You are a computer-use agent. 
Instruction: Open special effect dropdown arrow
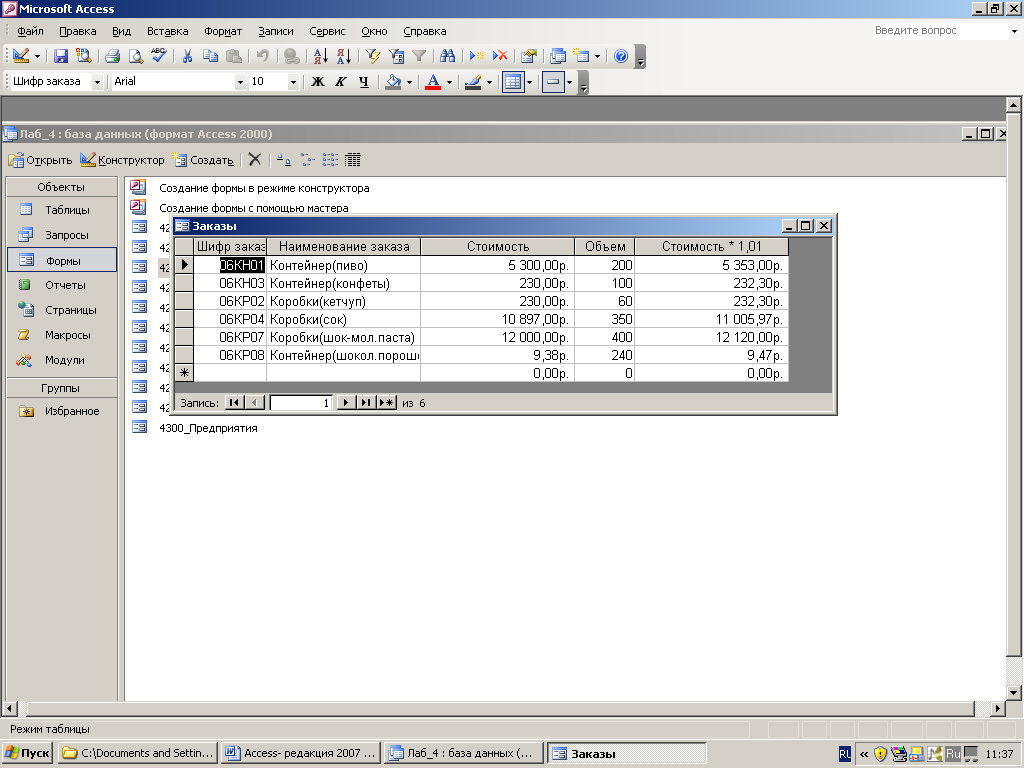pyautogui.click(x=569, y=82)
